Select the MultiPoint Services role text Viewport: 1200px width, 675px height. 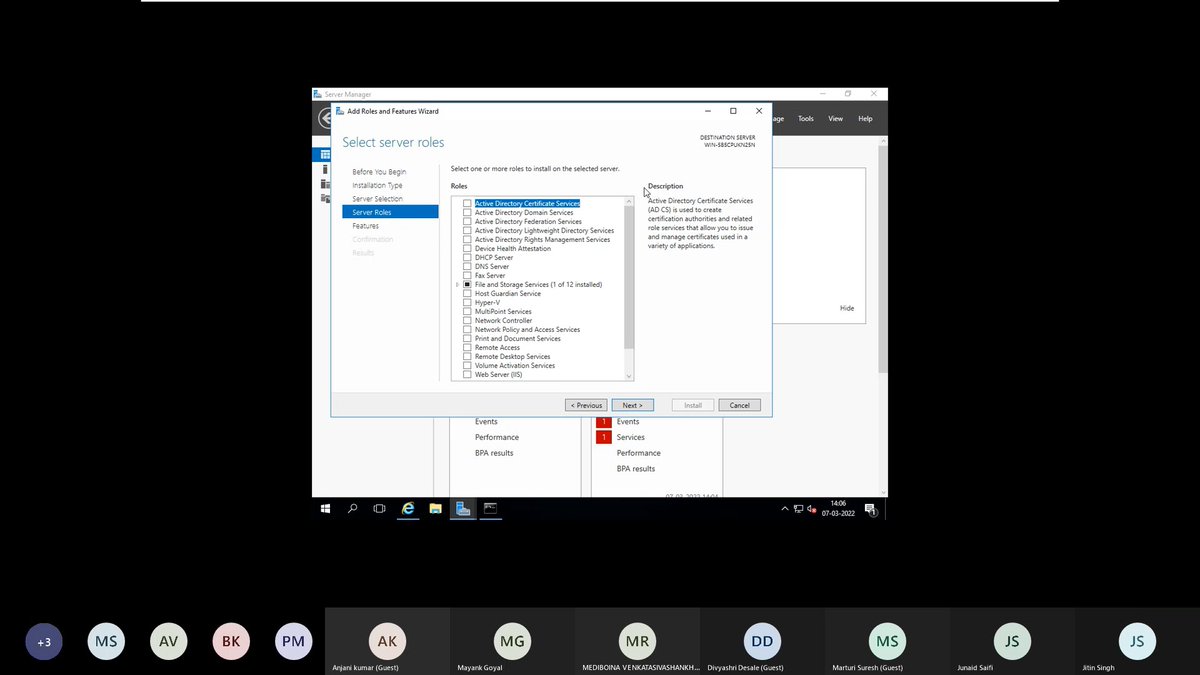(503, 312)
